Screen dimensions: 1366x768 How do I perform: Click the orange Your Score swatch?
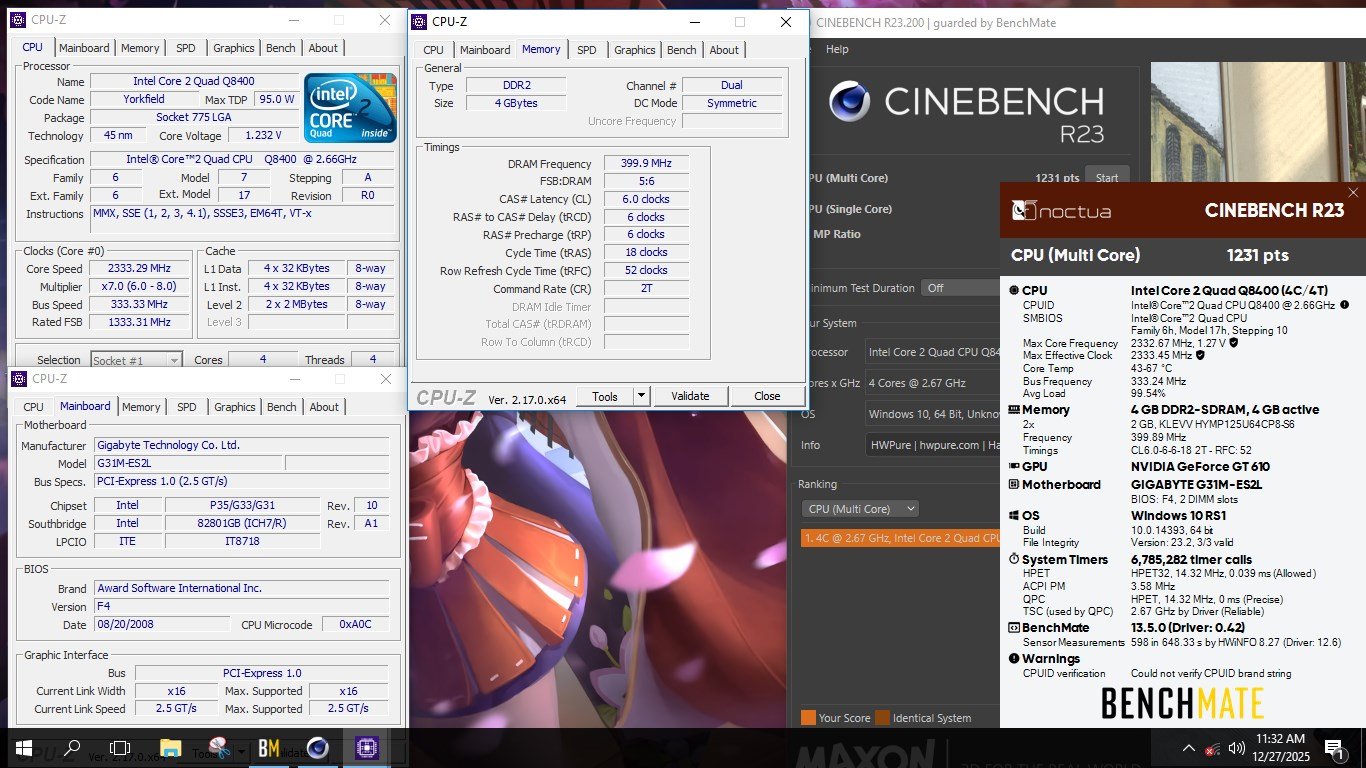point(808,718)
